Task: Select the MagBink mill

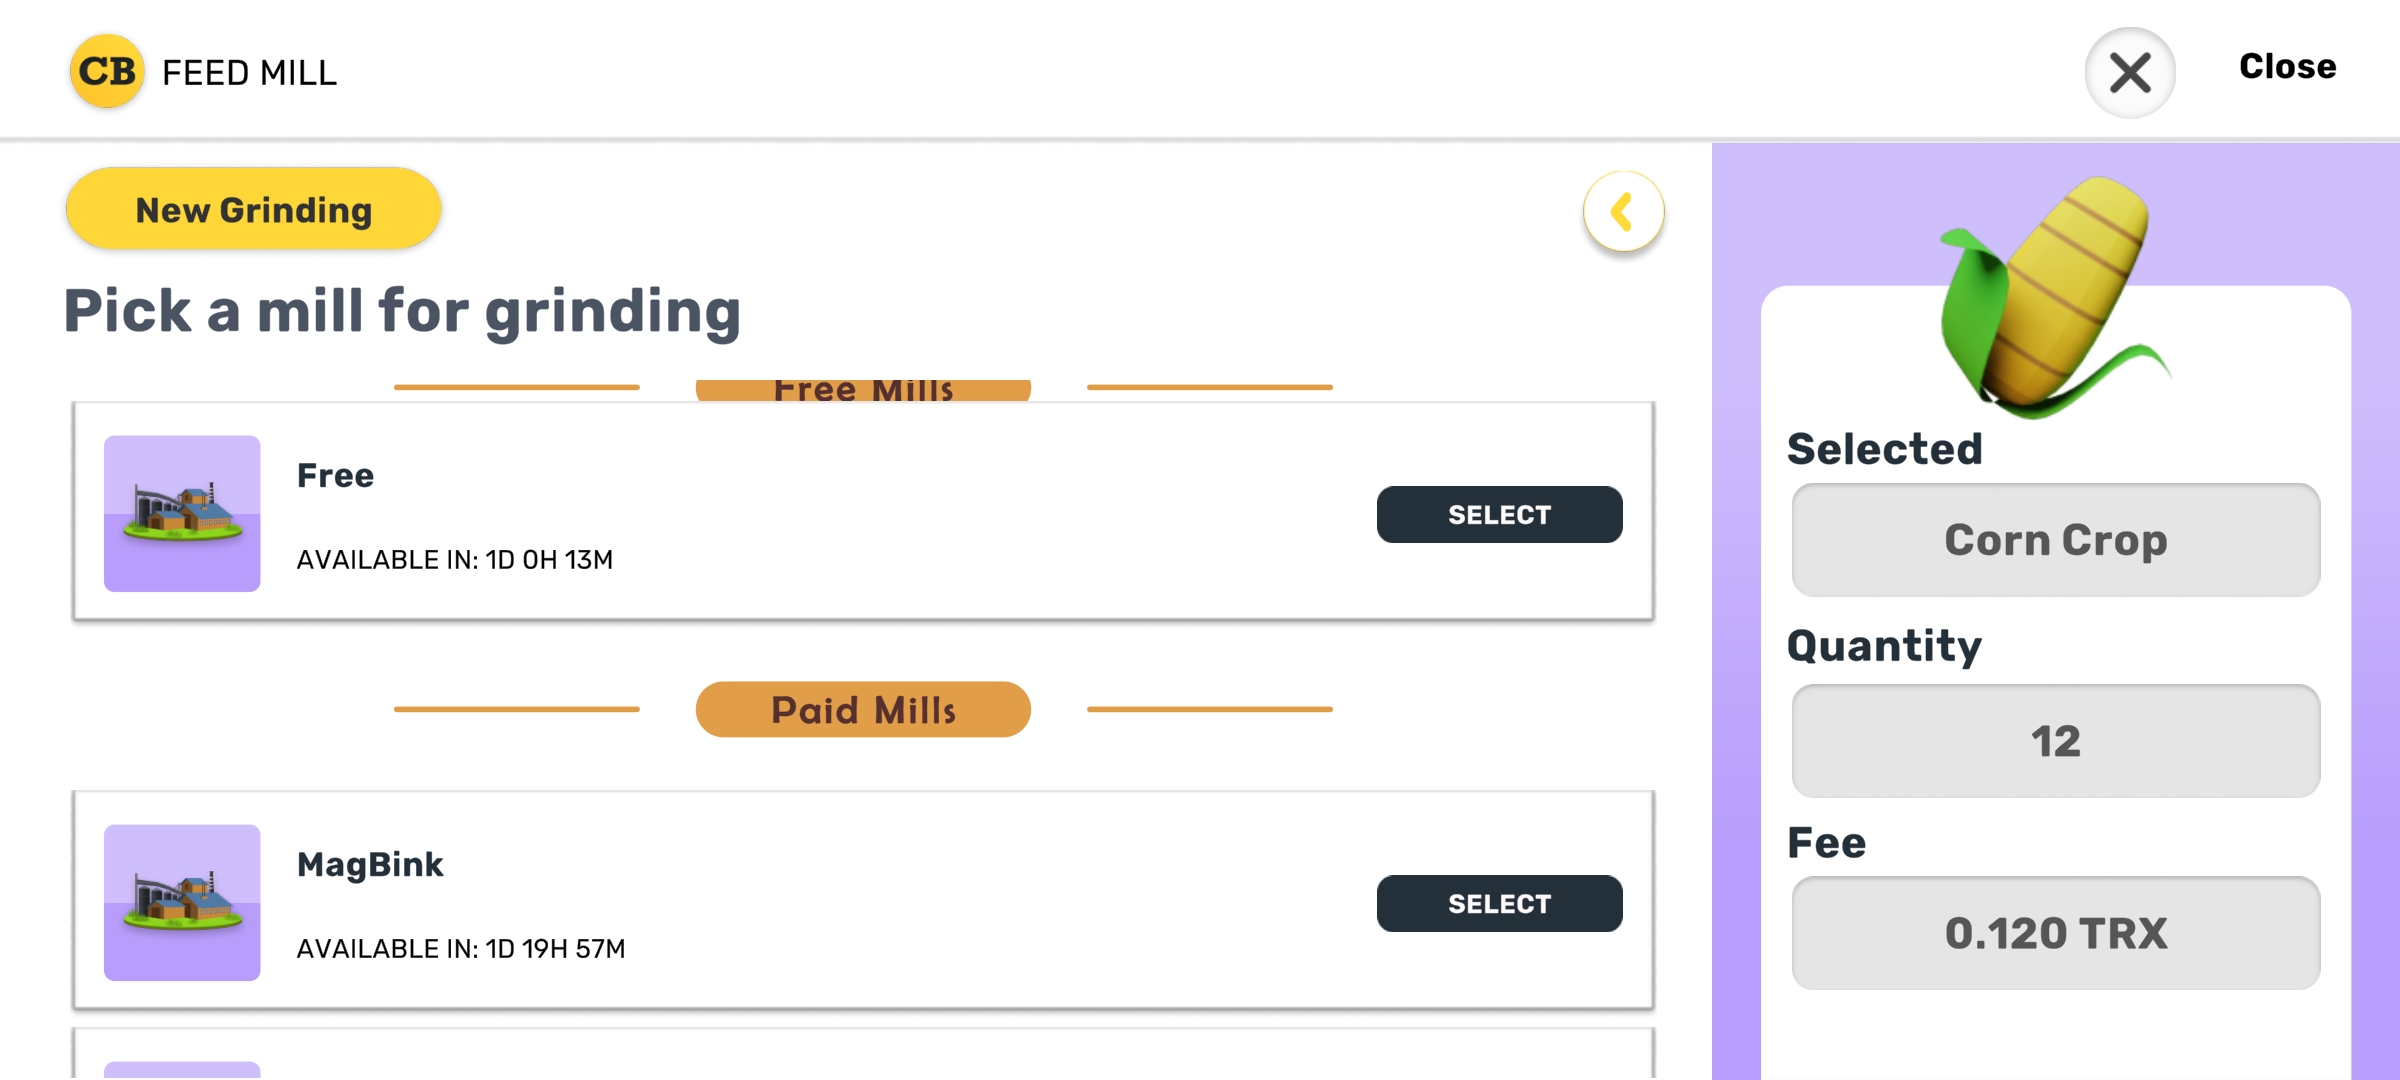Action: [1499, 904]
